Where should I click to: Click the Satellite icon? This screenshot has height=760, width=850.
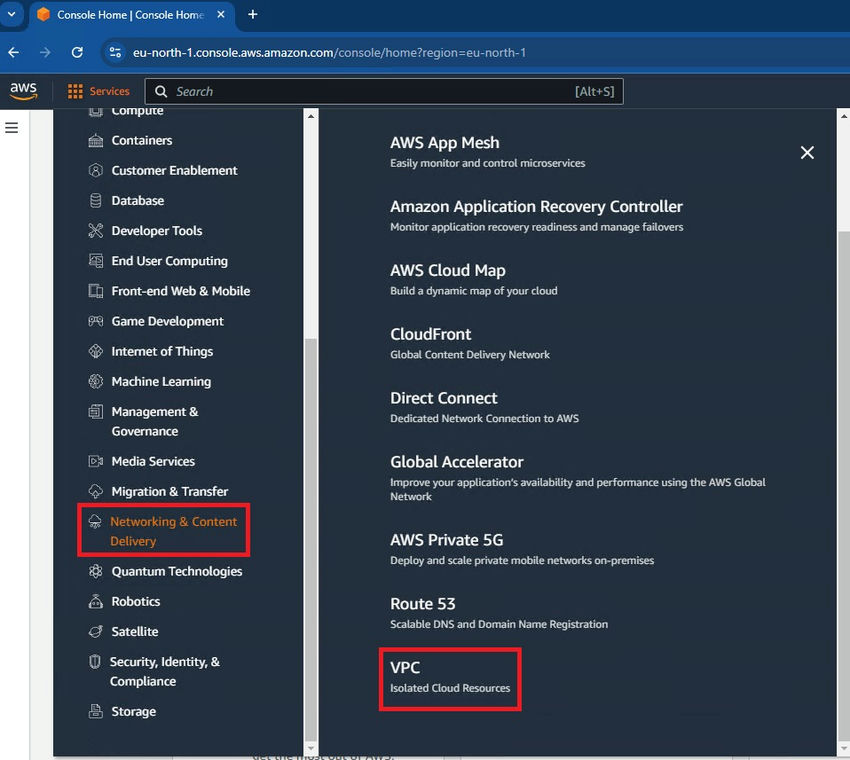pyautogui.click(x=95, y=632)
